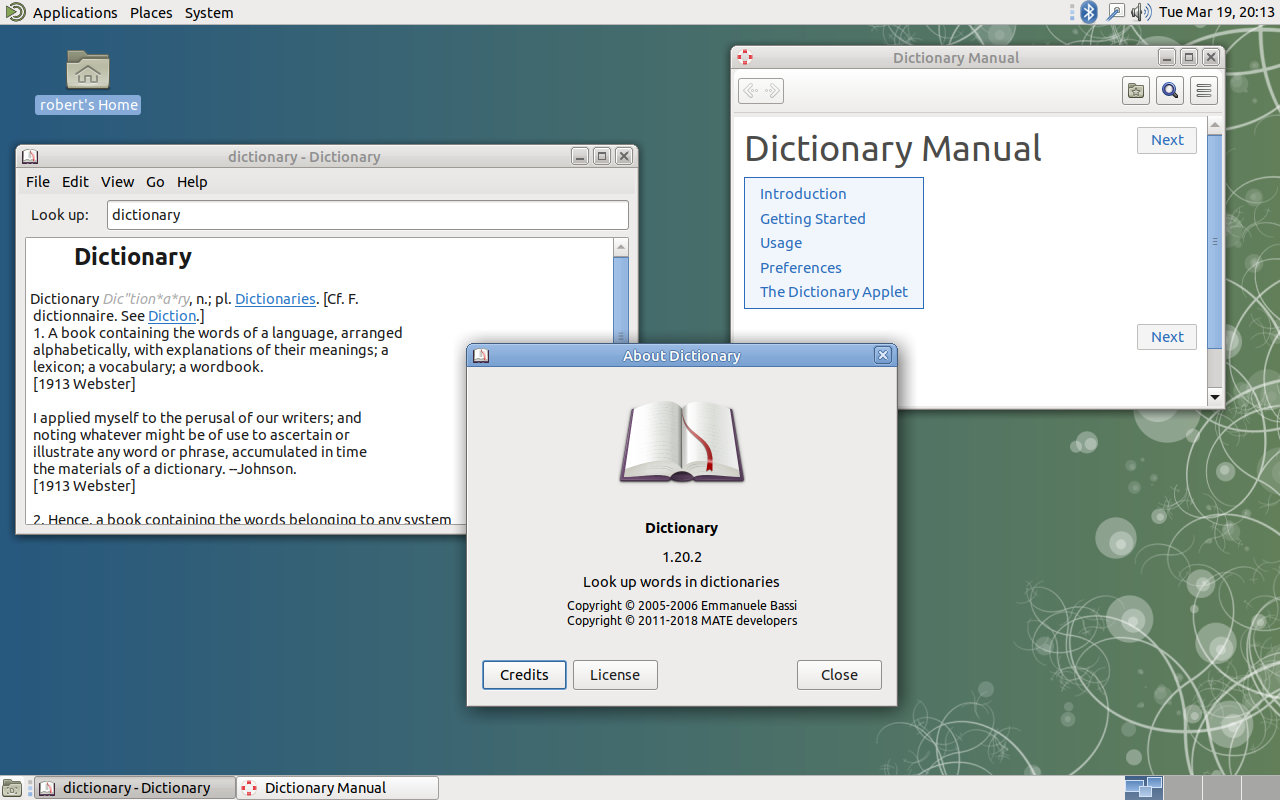The height and width of the screenshot is (800, 1280).
Task: Open the Help menu in Dictionary
Action: pos(192,181)
